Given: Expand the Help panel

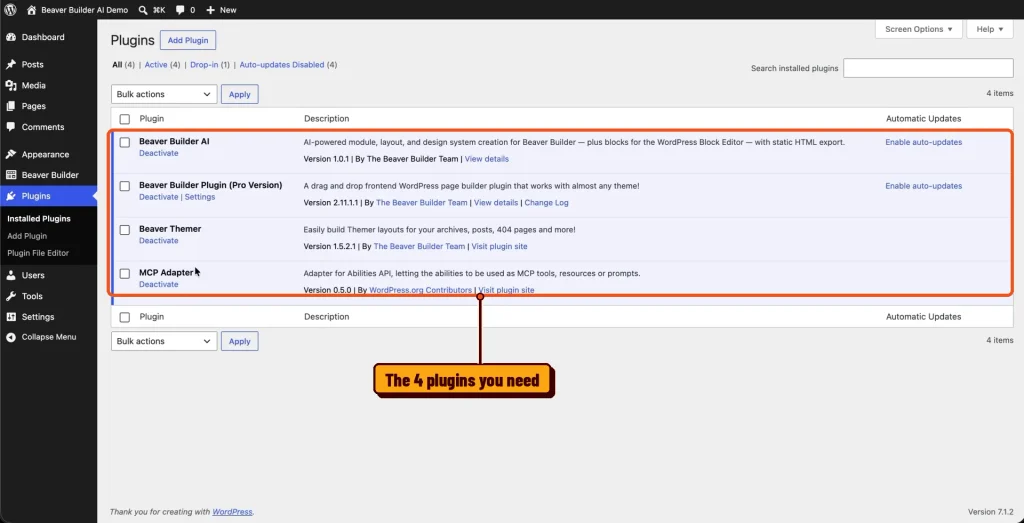Looking at the screenshot, I should tap(990, 29).
